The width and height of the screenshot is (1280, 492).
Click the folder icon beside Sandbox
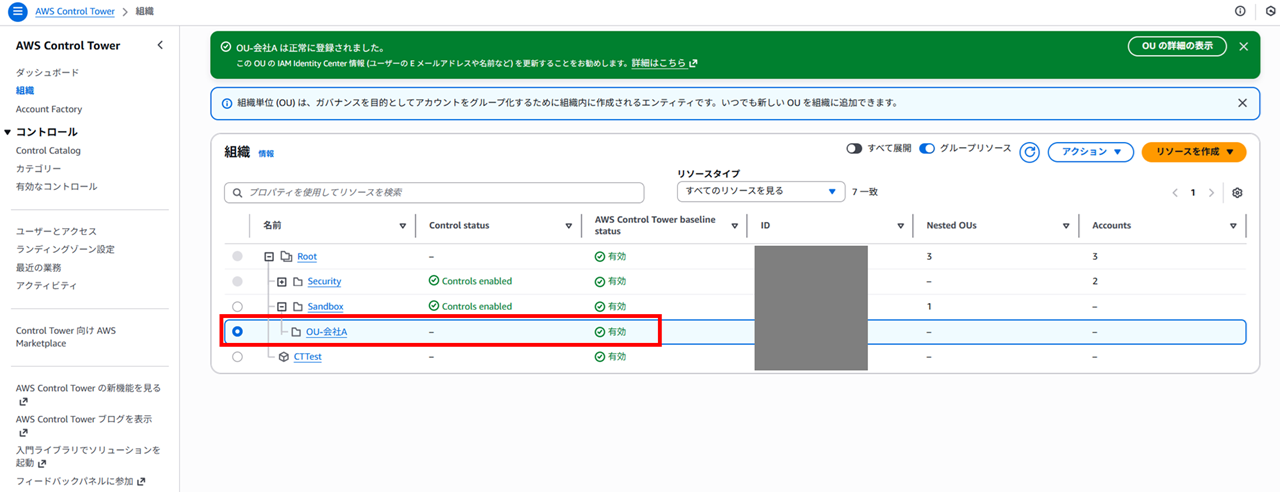297,307
